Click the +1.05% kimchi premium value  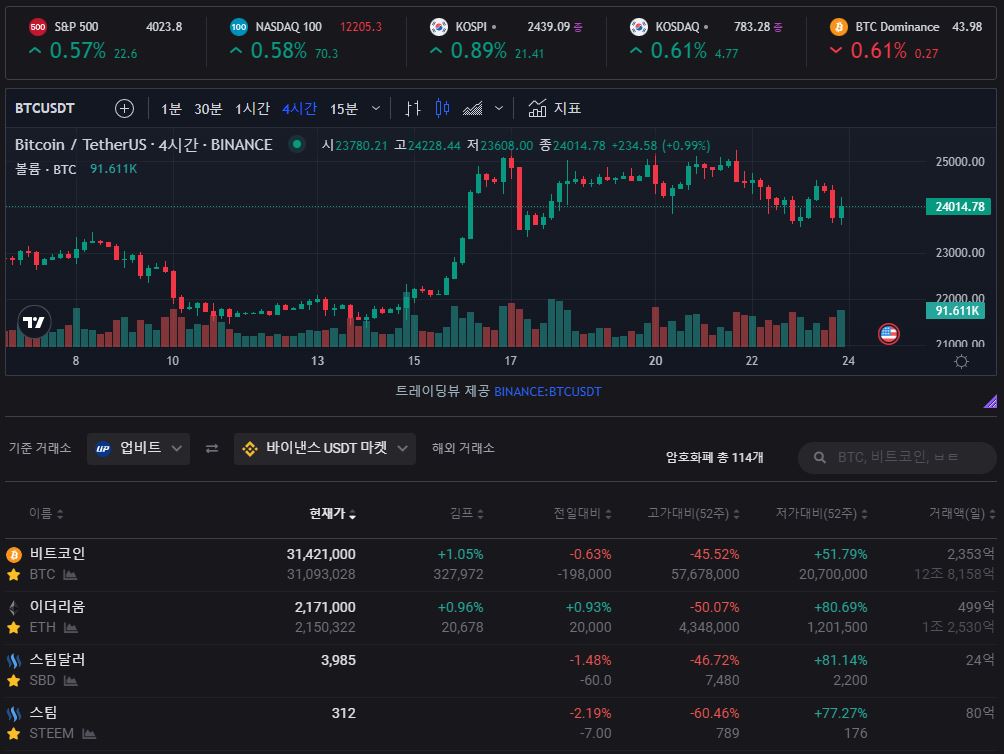[x=460, y=554]
